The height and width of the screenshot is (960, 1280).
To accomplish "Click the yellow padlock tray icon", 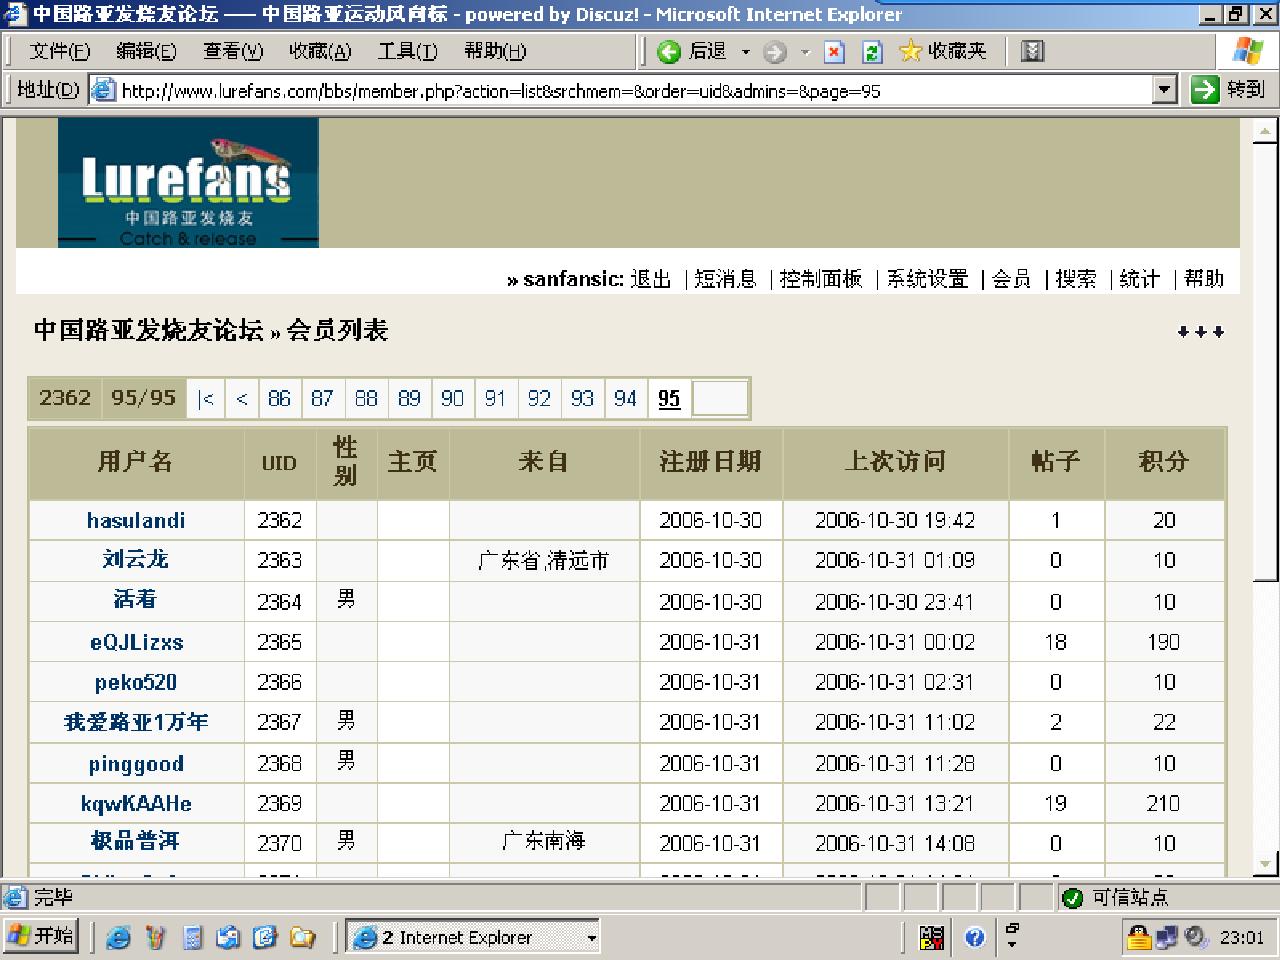I will coord(1138,937).
